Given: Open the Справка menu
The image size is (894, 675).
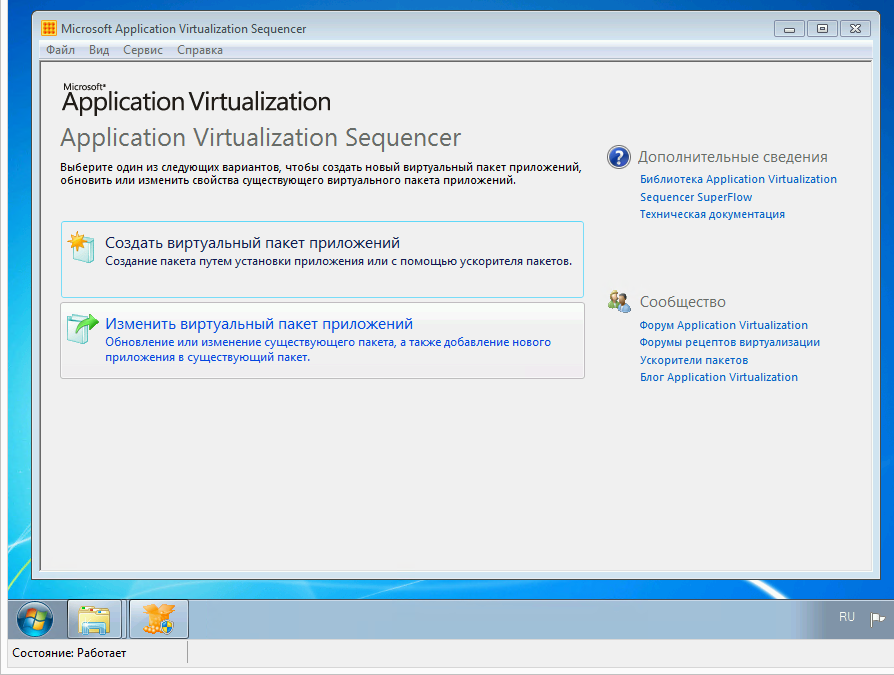Looking at the screenshot, I should pos(200,50).
